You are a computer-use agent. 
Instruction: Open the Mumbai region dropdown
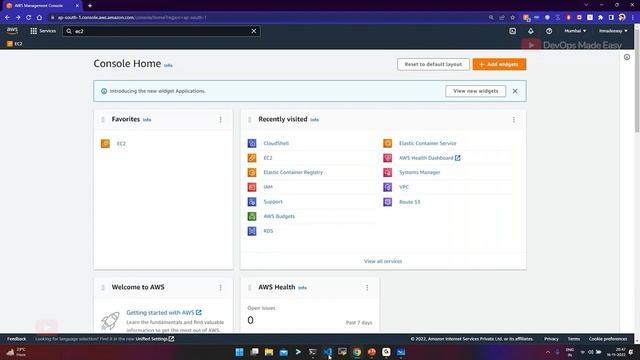click(x=575, y=31)
